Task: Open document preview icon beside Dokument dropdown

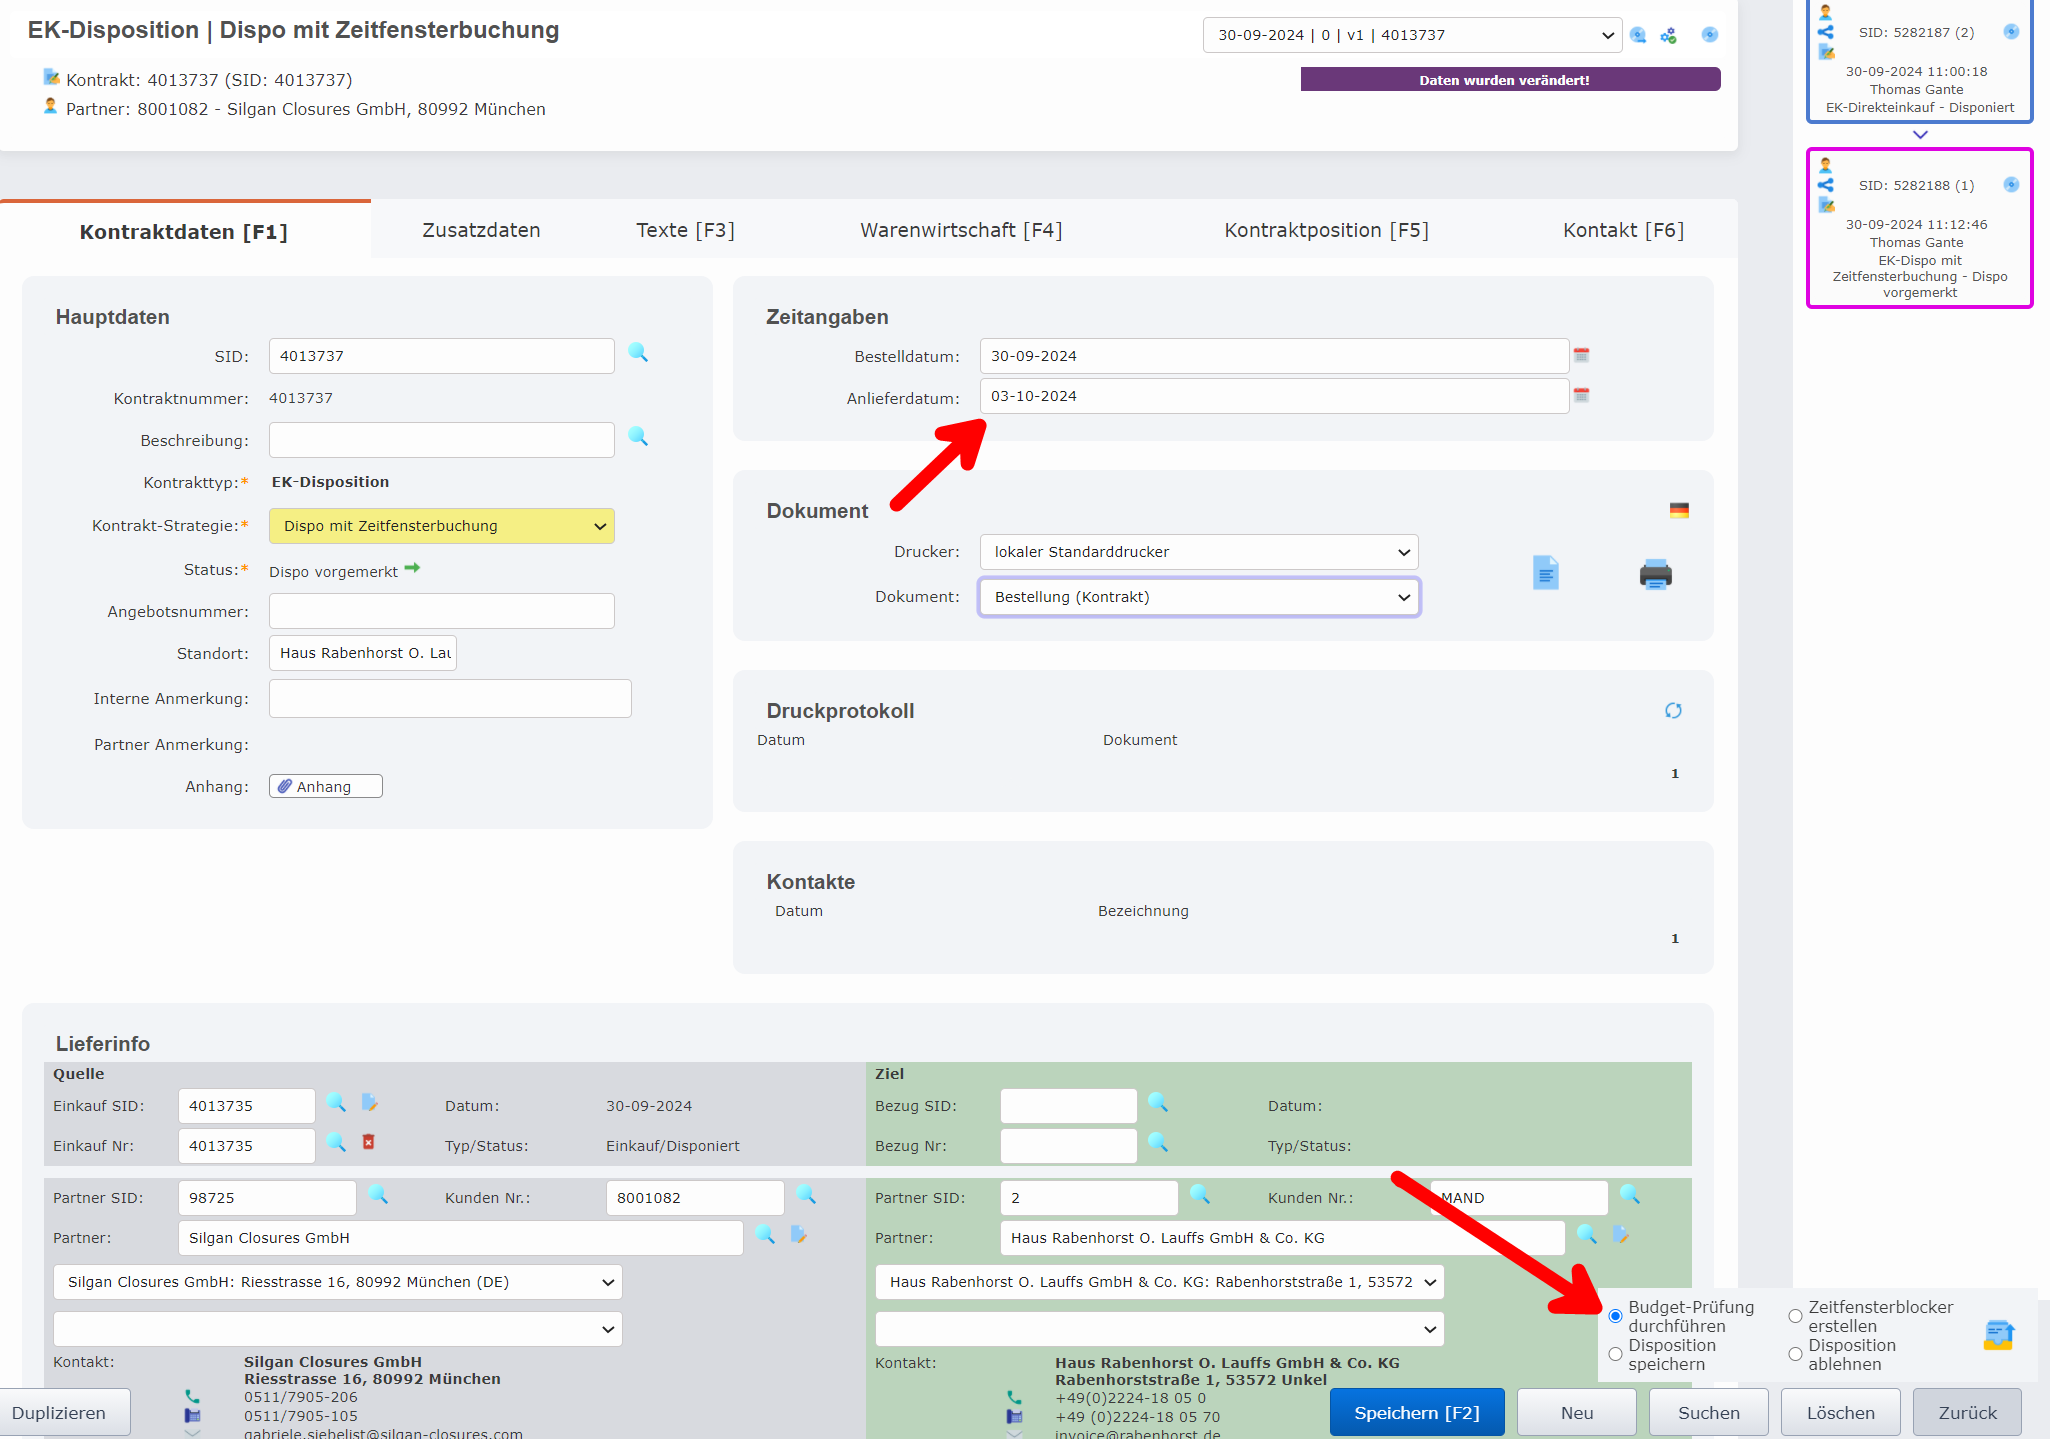Action: tap(1545, 573)
